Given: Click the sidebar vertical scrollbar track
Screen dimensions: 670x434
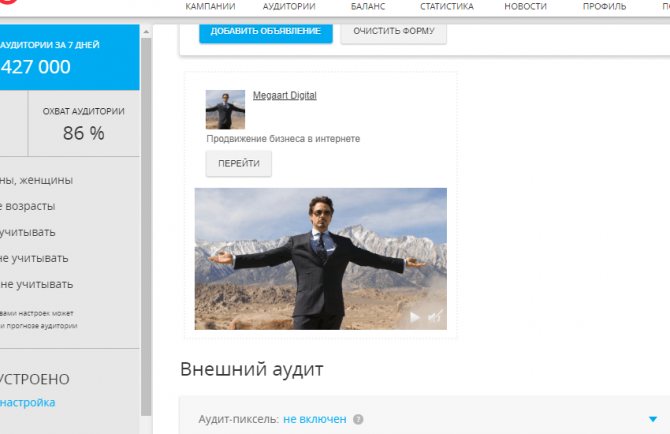Looking at the screenshot, I should (x=146, y=226).
